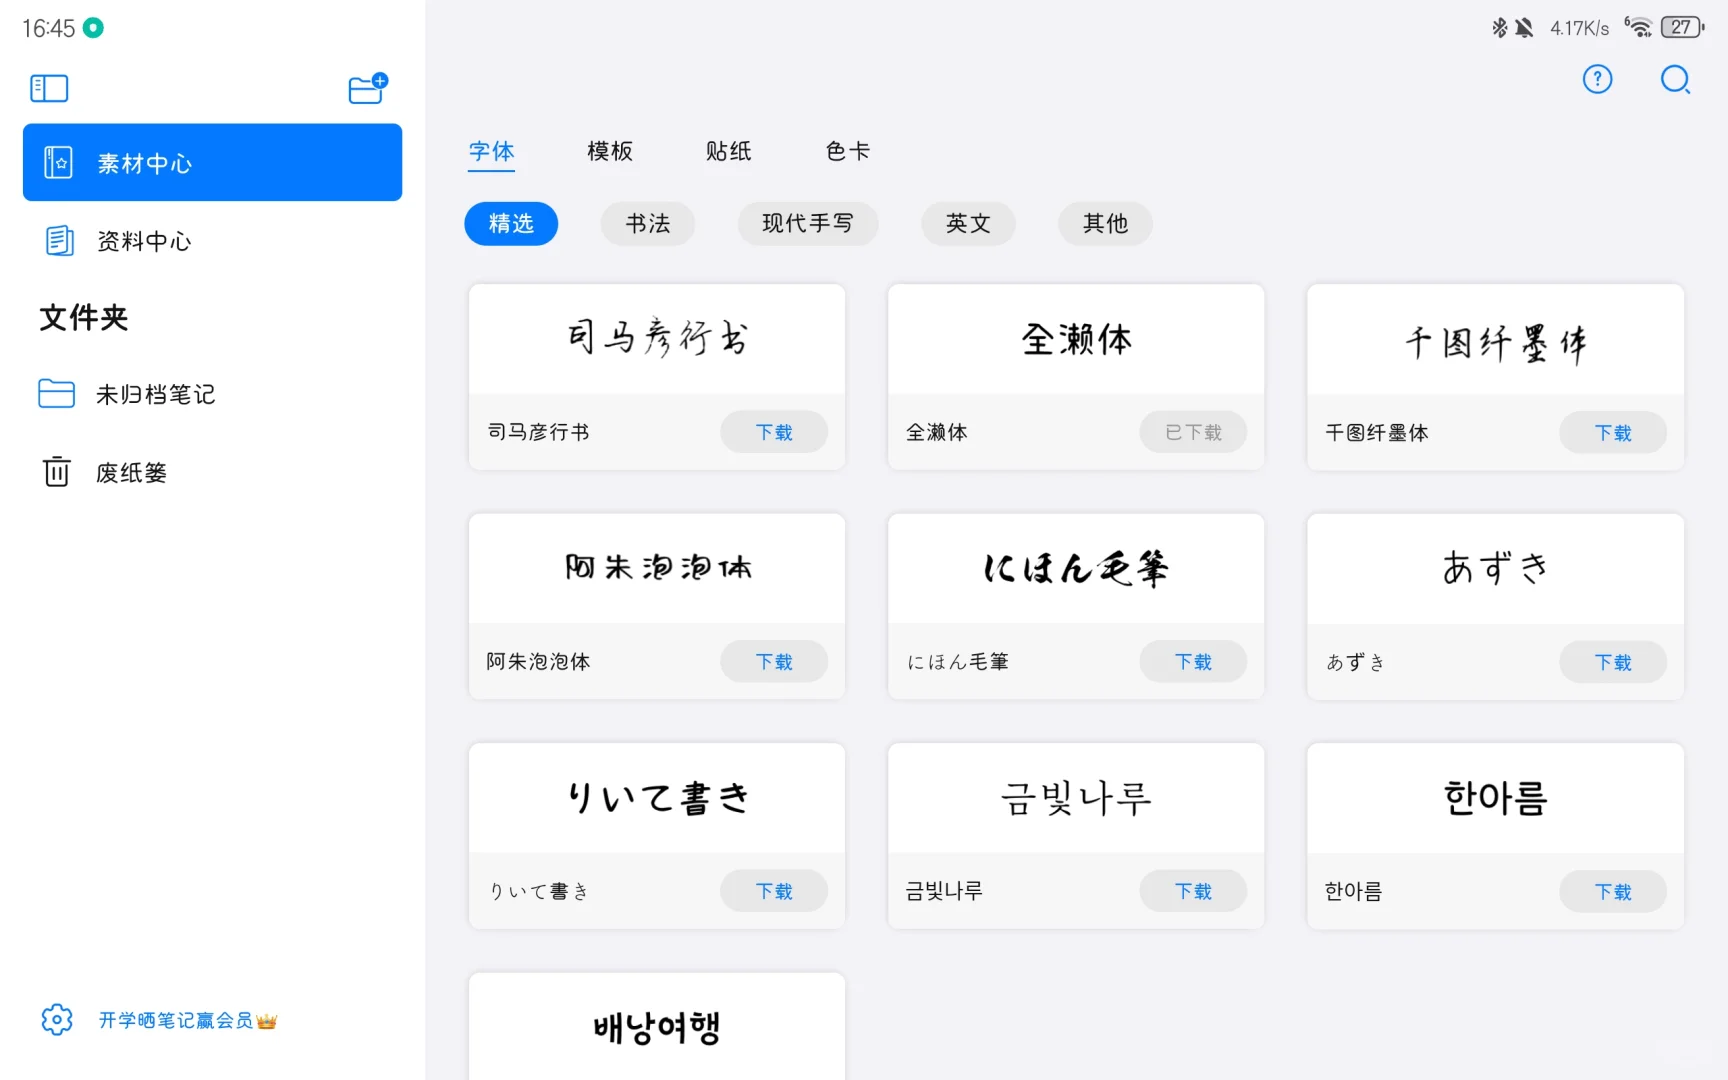Collapse the sidebar panel
This screenshot has height=1080, width=1728.
(x=48, y=88)
